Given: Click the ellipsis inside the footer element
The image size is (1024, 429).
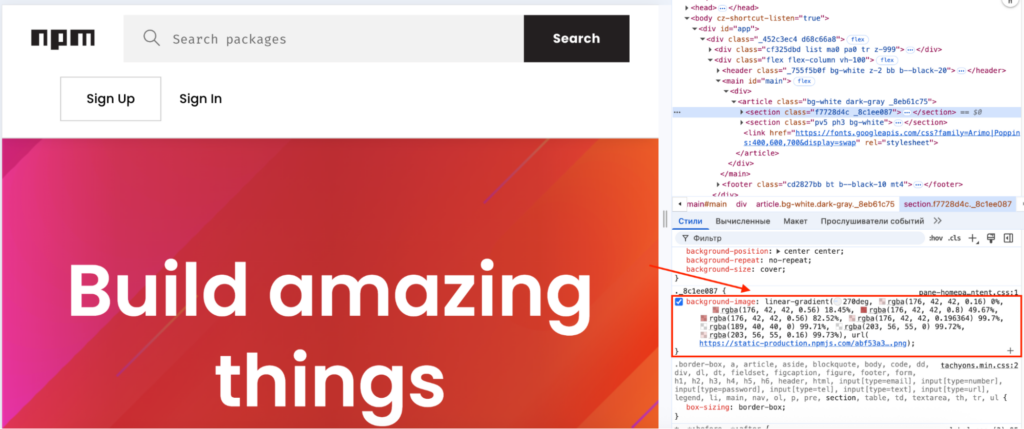Looking at the screenshot, I should 920,185.
